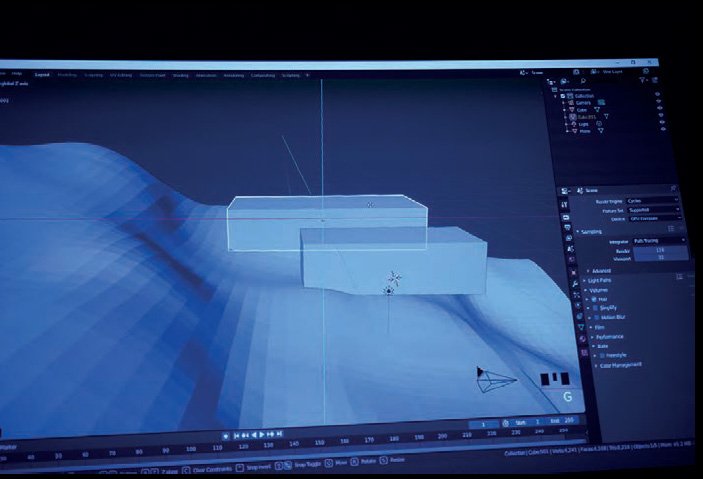Select the Cube.001 object in outliner
This screenshot has height=479, width=703.
(587, 117)
